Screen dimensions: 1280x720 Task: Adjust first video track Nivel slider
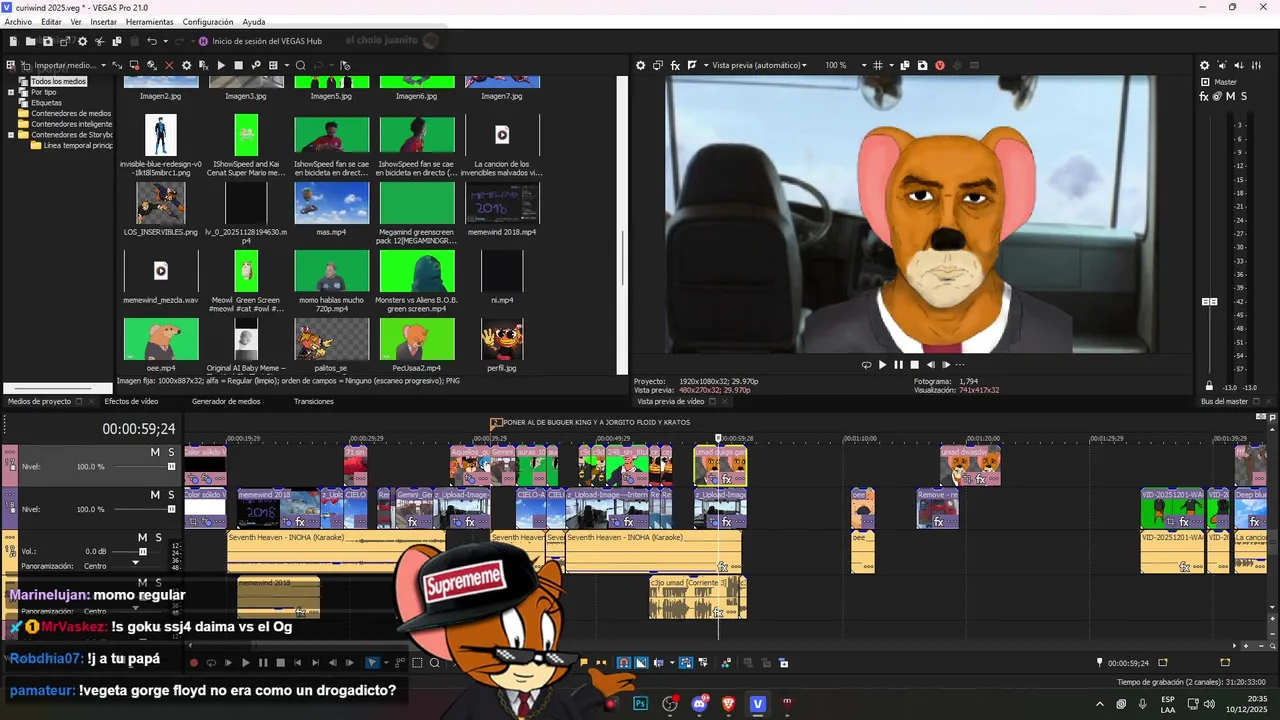[x=171, y=466]
